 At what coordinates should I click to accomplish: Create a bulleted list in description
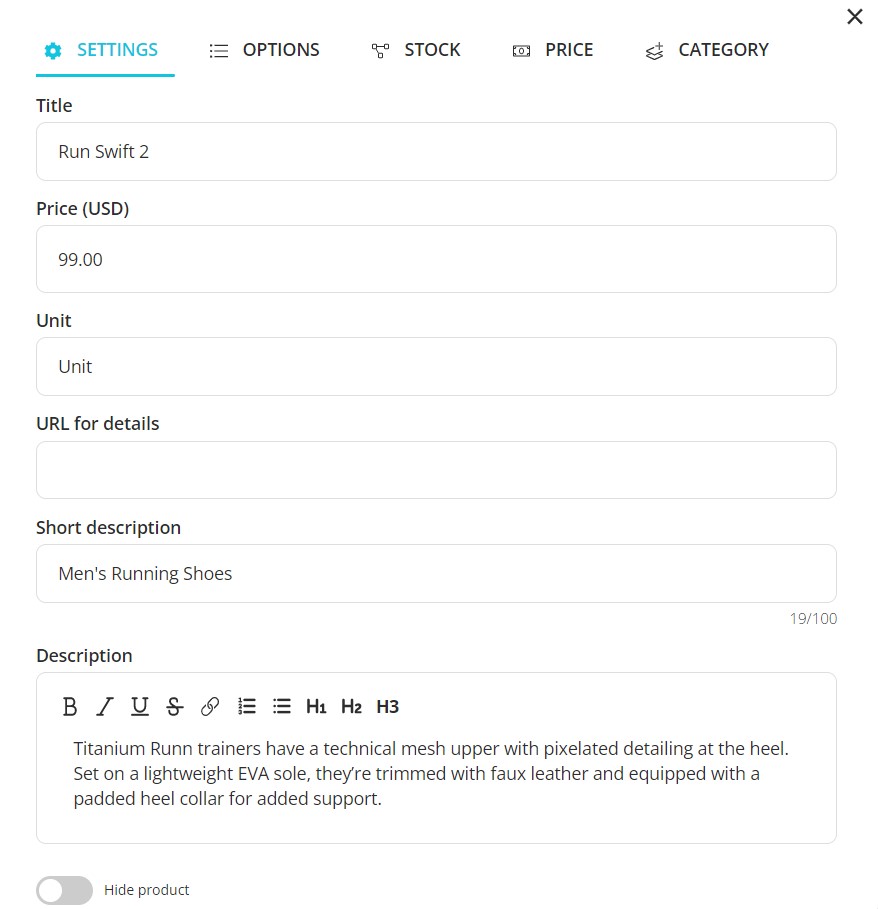282,707
